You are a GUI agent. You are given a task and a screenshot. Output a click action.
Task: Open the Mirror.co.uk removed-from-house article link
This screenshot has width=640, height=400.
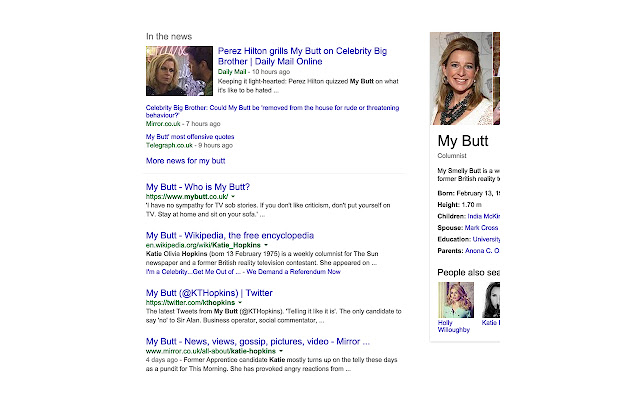click(x=272, y=111)
